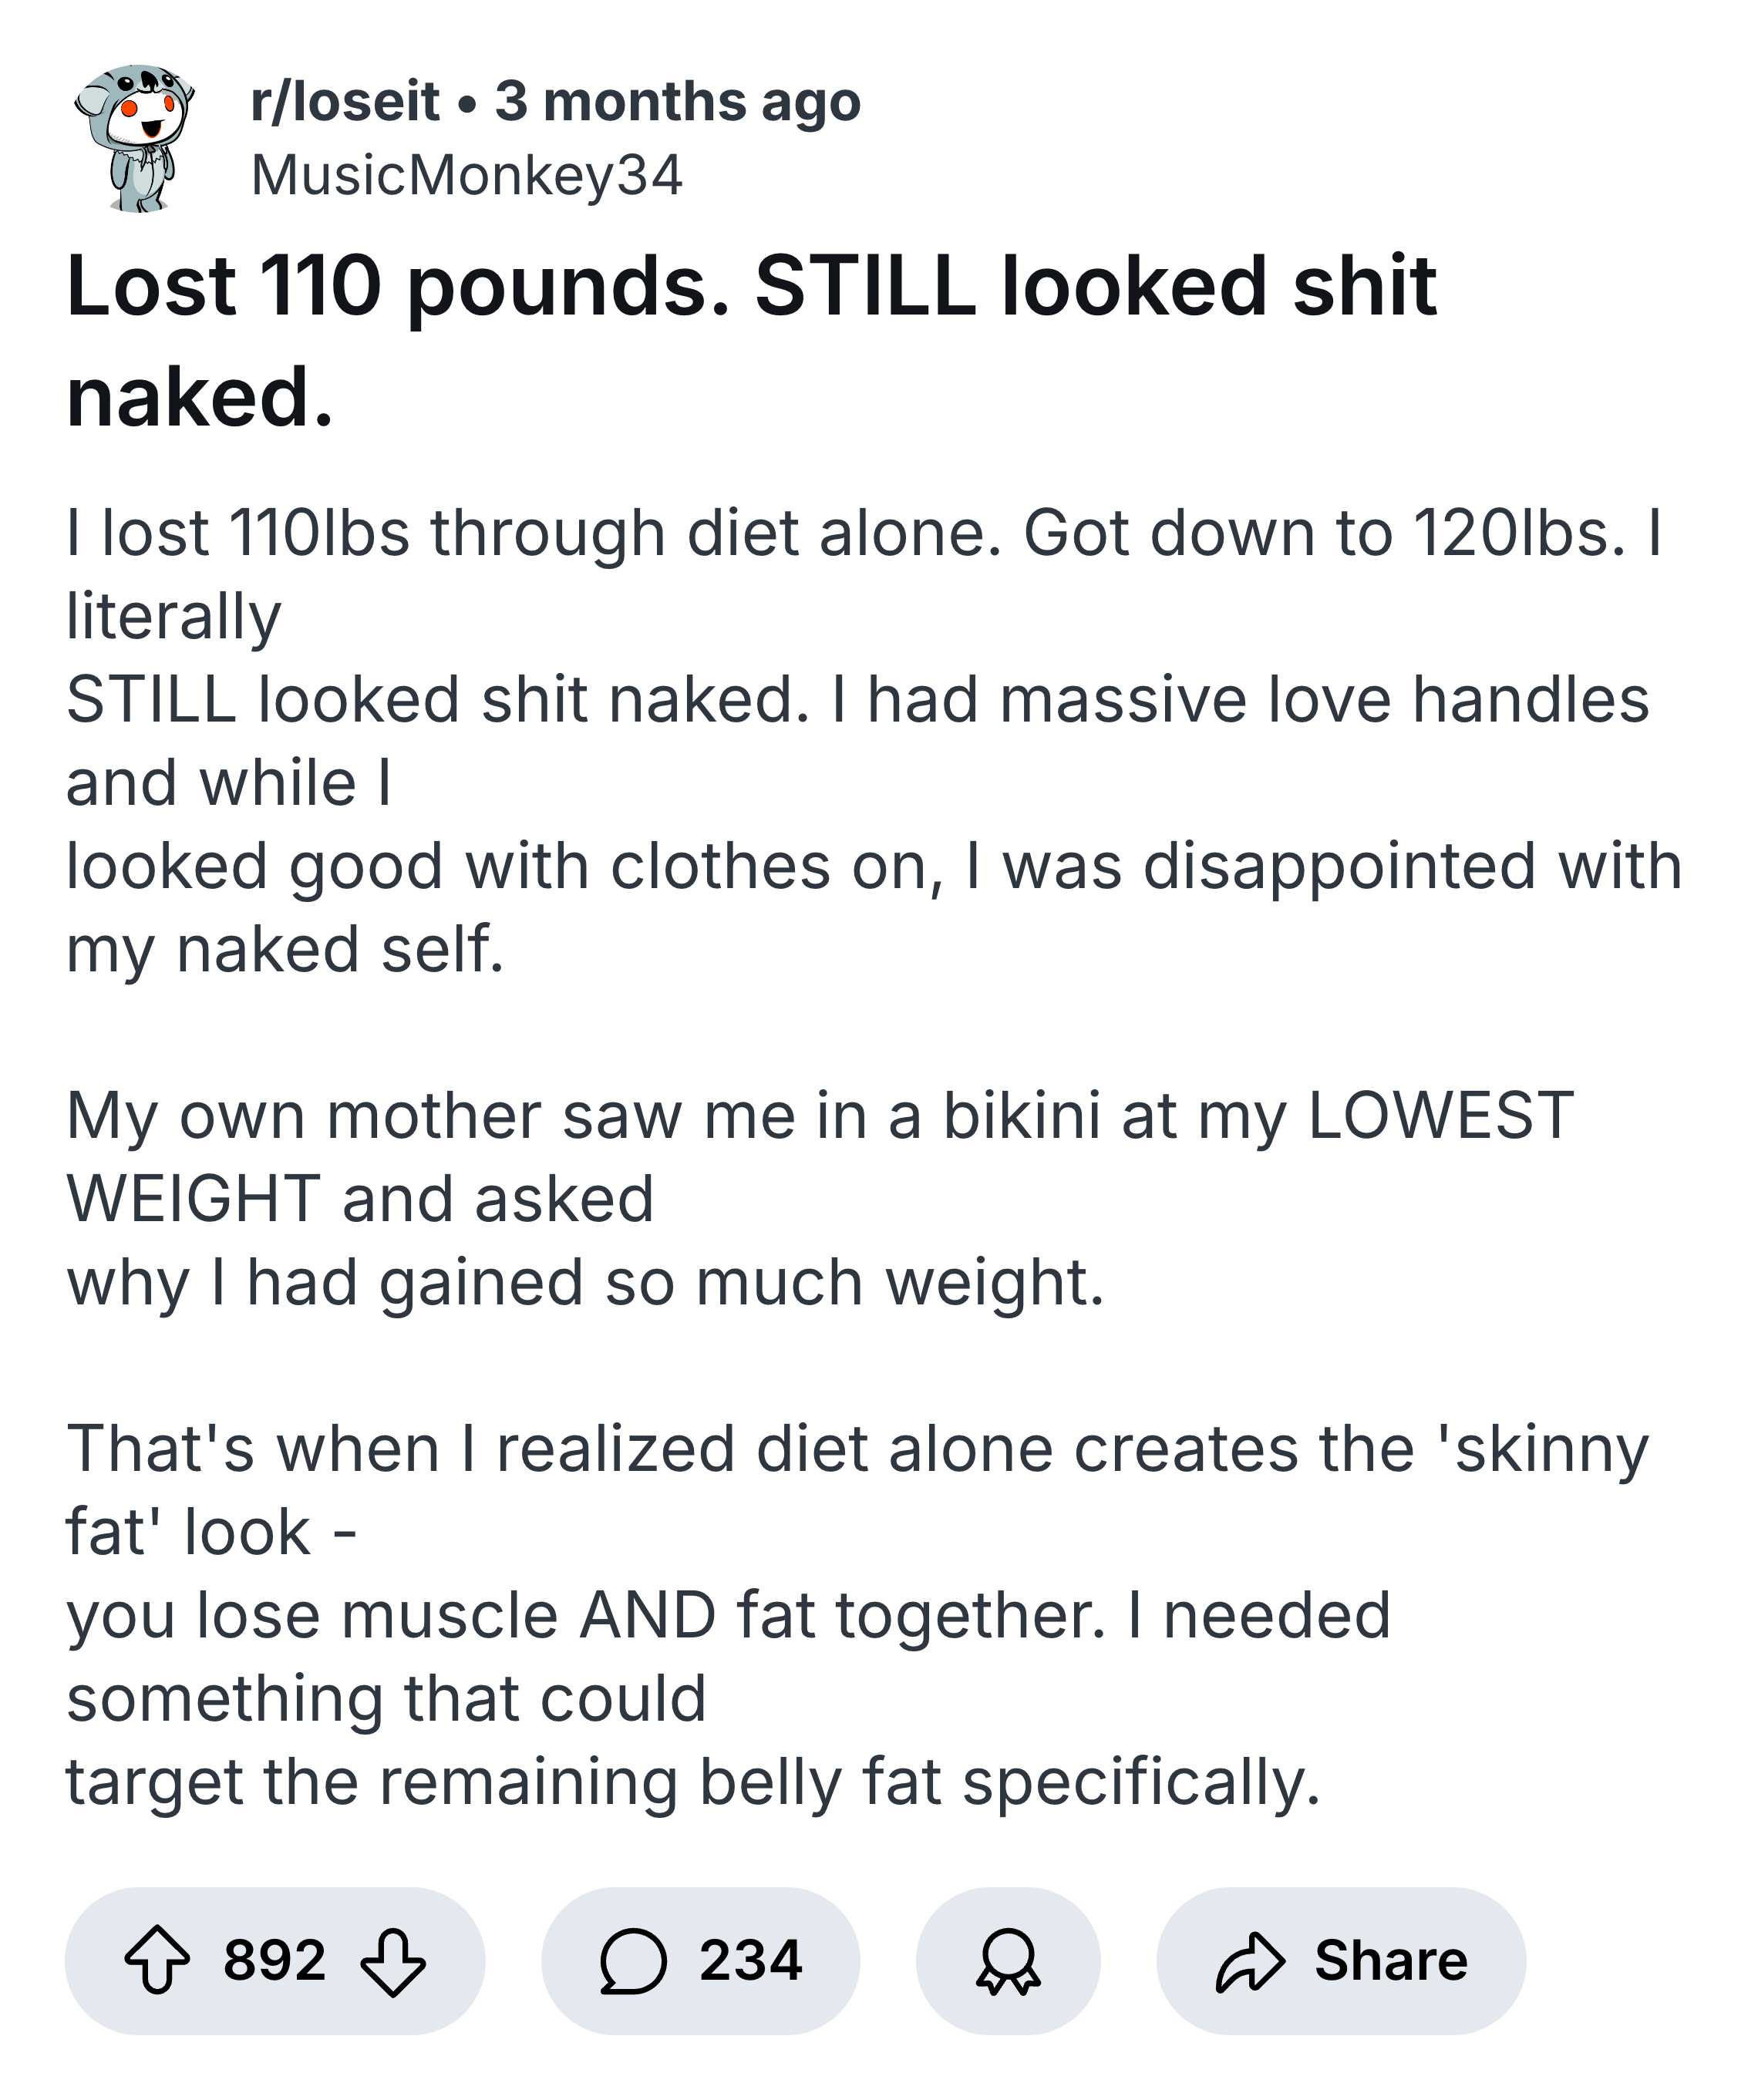Open the 'Lost 110 pounds' post title
1758x2100 pixels.
click(x=750, y=340)
